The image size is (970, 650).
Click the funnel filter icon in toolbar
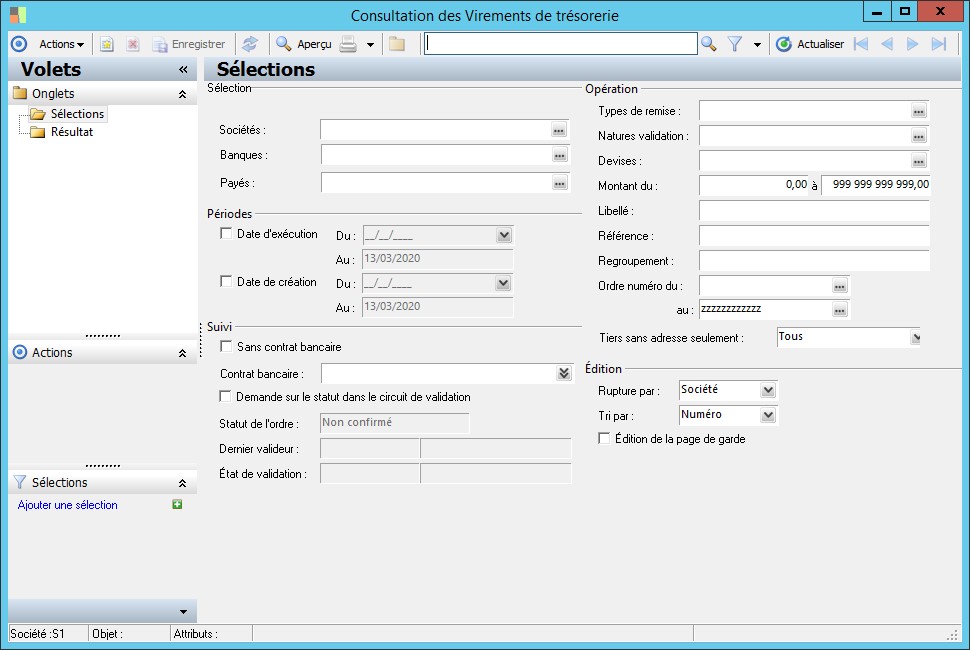734,44
